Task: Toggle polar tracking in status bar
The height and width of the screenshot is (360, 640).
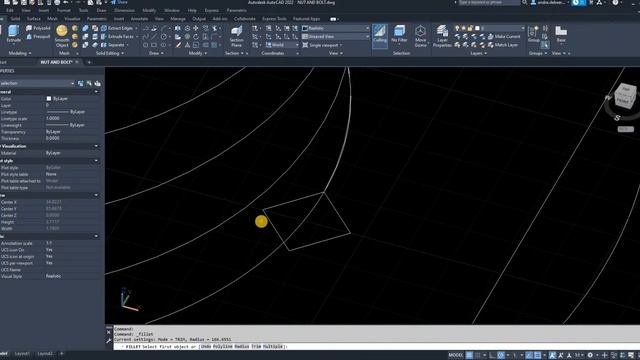Action: coord(501,355)
